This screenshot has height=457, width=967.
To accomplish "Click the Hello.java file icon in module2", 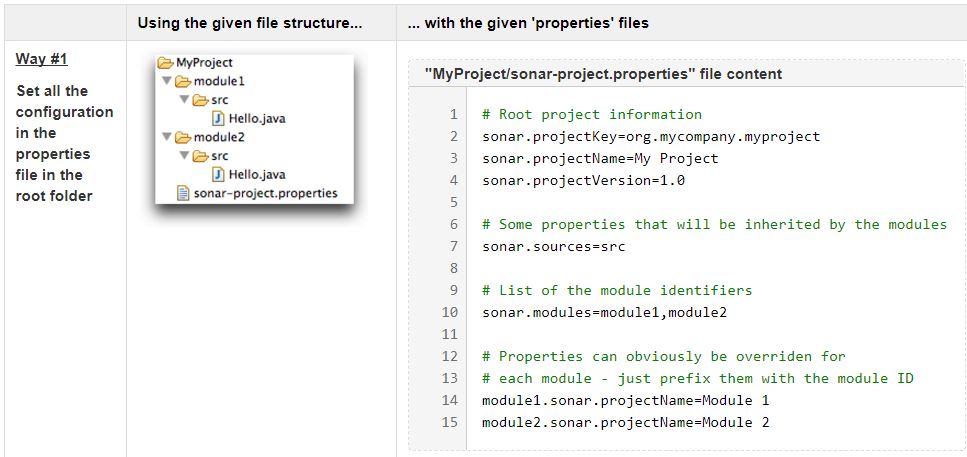I will pyautogui.click(x=219, y=175).
